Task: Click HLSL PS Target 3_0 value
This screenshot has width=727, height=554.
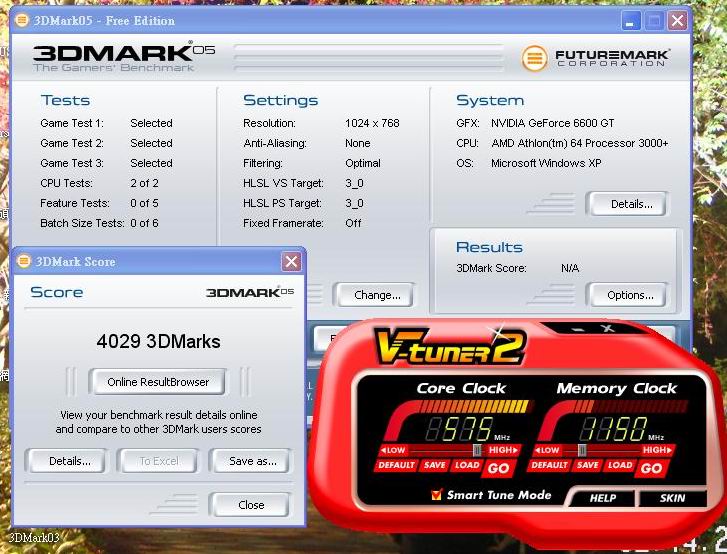Action: (x=354, y=203)
